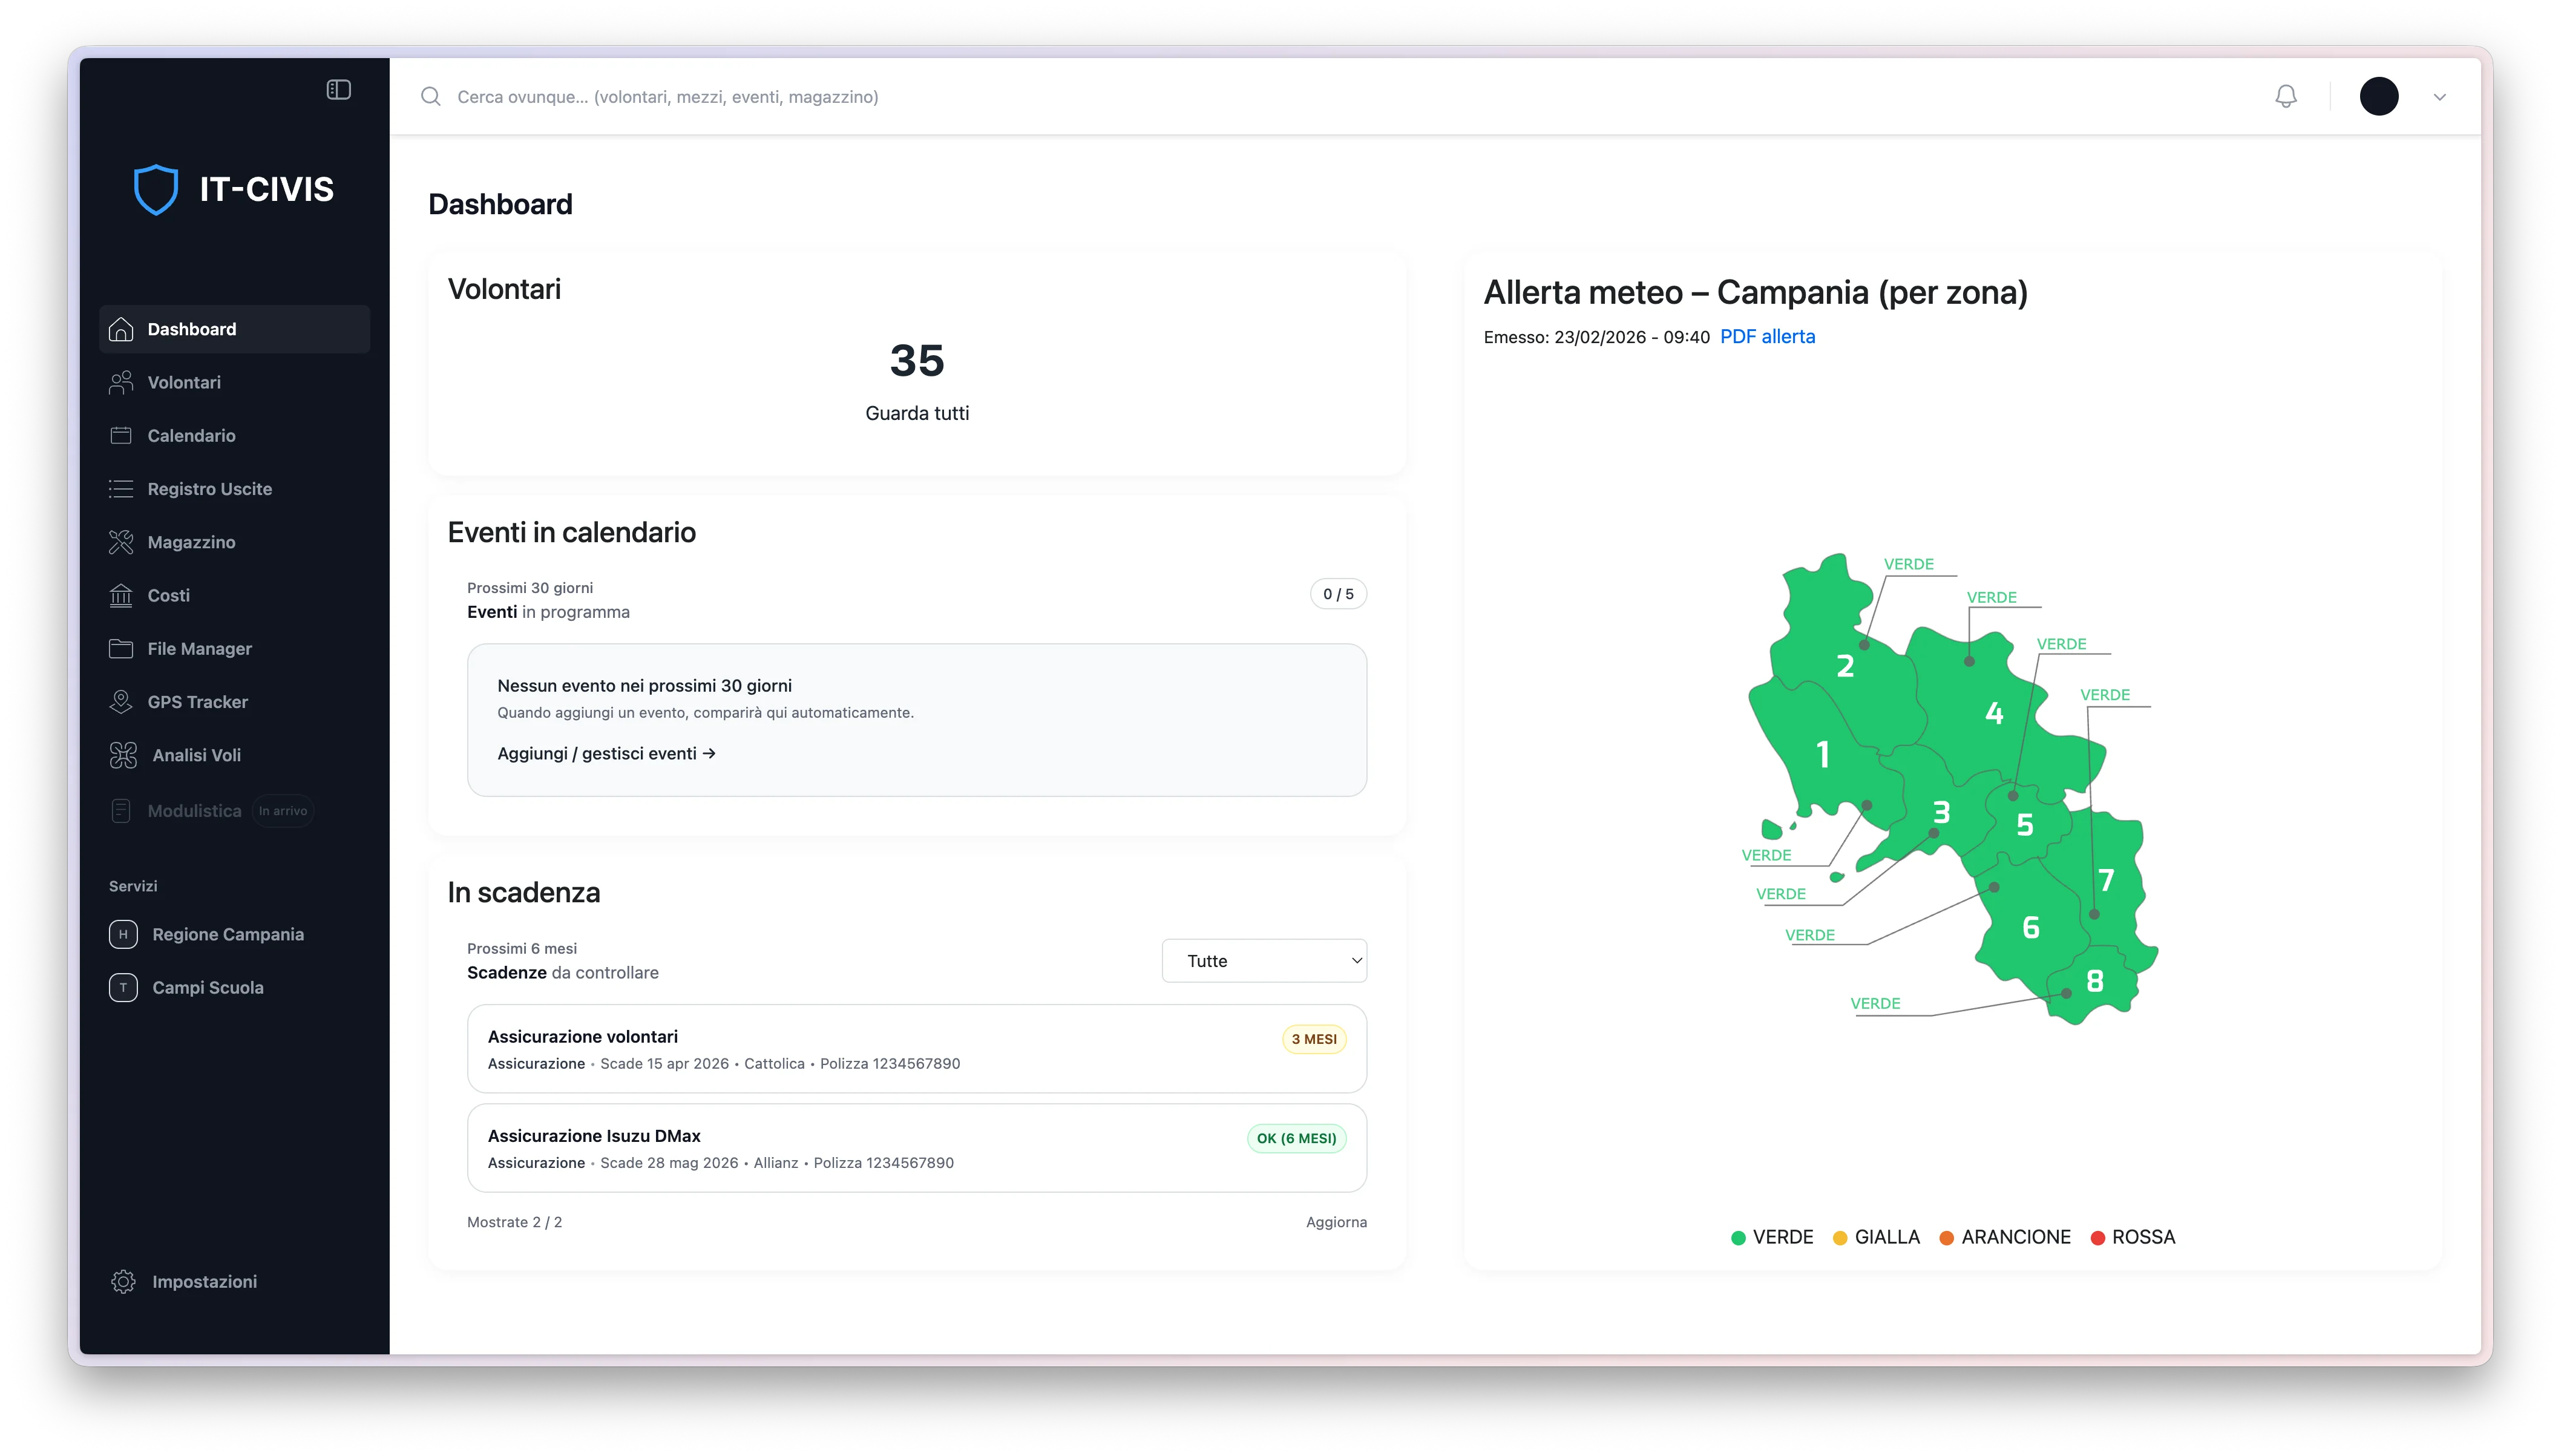Open File Manager from the sidebar
Viewport: 2561px width, 1456px height.
[x=235, y=648]
